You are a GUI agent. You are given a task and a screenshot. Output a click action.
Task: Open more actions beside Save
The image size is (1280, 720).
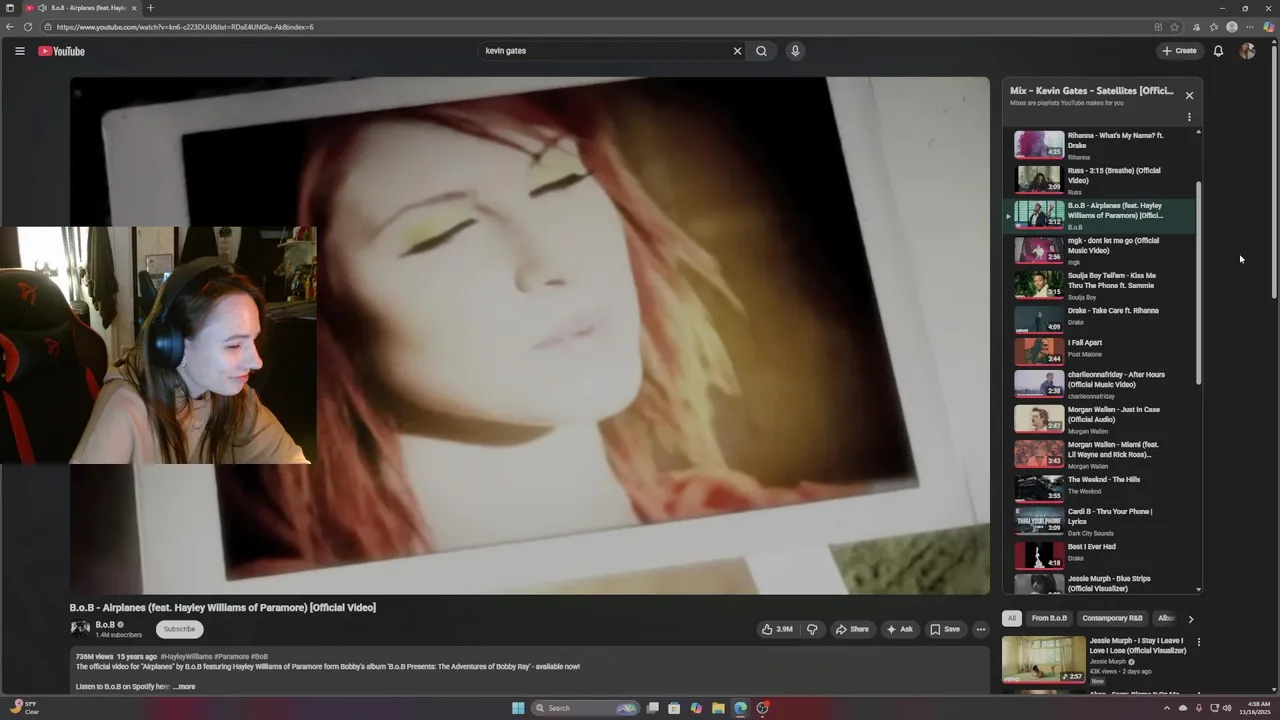pyautogui.click(x=981, y=629)
